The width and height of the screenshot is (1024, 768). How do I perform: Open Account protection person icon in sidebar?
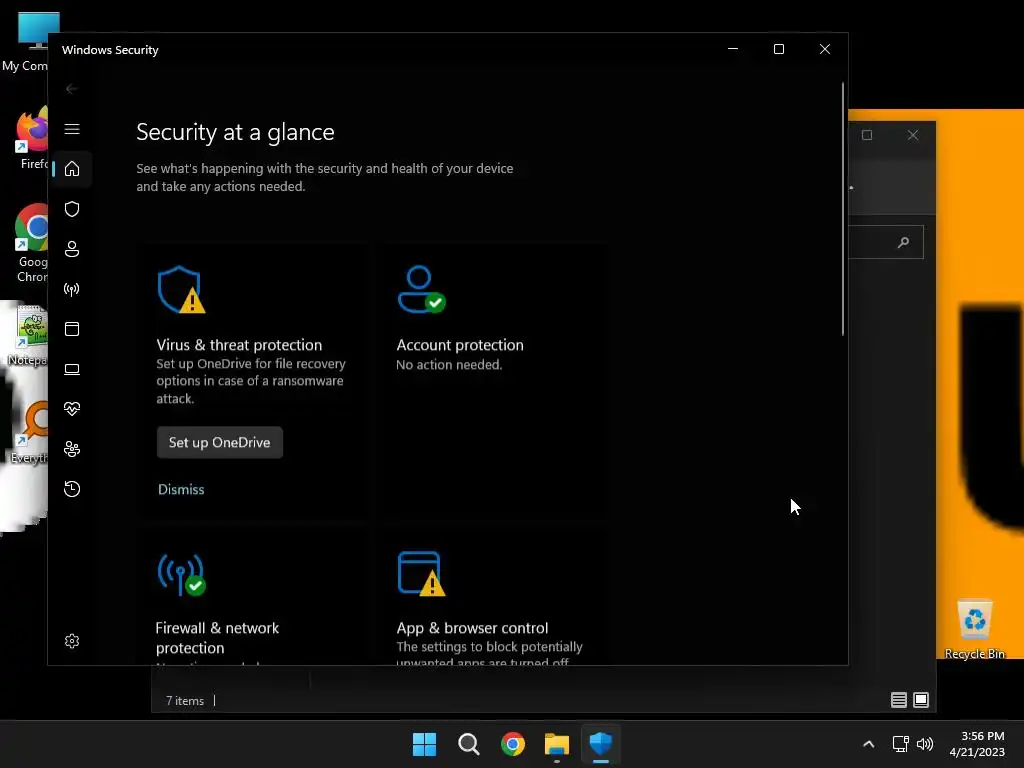(72, 249)
